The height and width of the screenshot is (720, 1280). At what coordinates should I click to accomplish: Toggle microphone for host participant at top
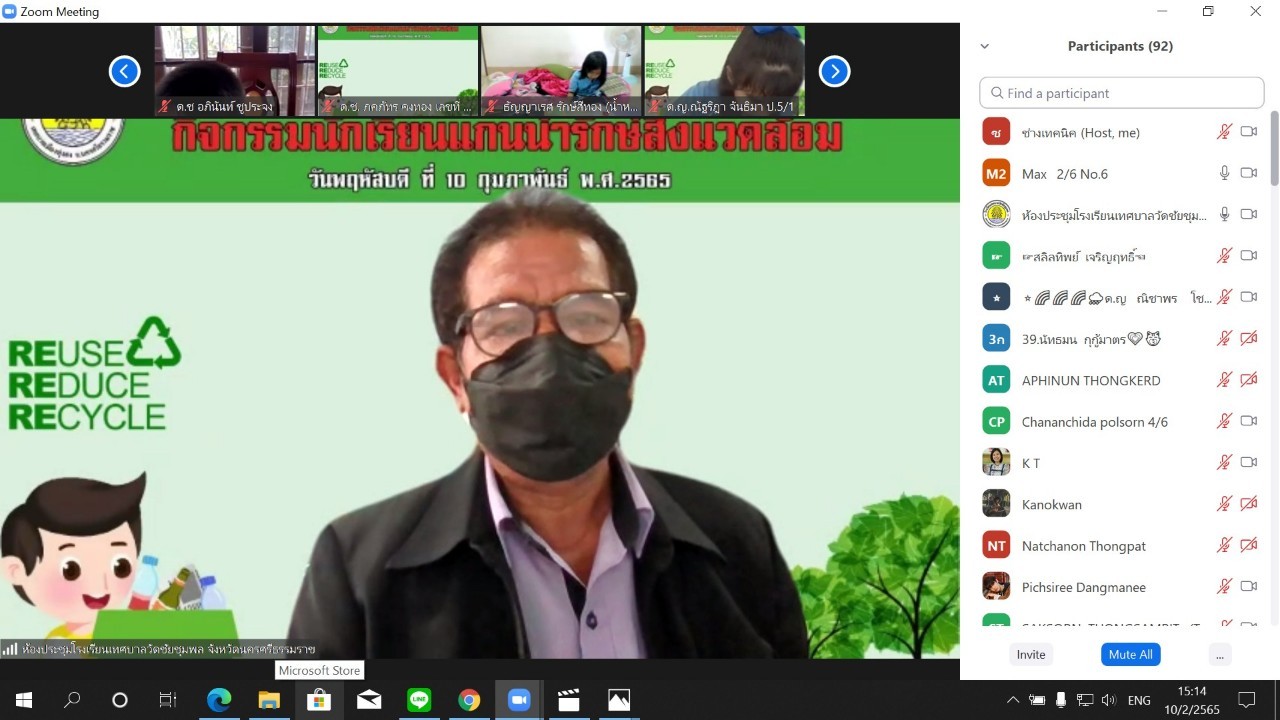pos(1224,132)
